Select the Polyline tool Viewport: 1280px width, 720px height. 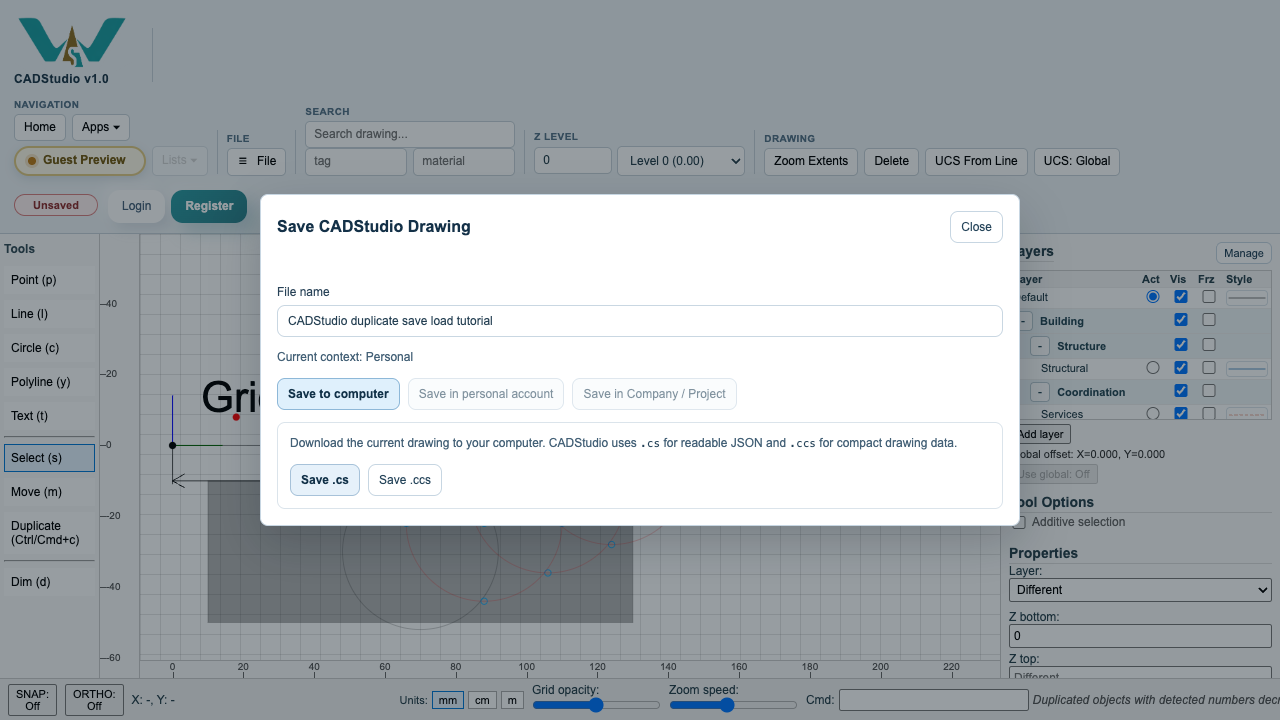tap(49, 382)
